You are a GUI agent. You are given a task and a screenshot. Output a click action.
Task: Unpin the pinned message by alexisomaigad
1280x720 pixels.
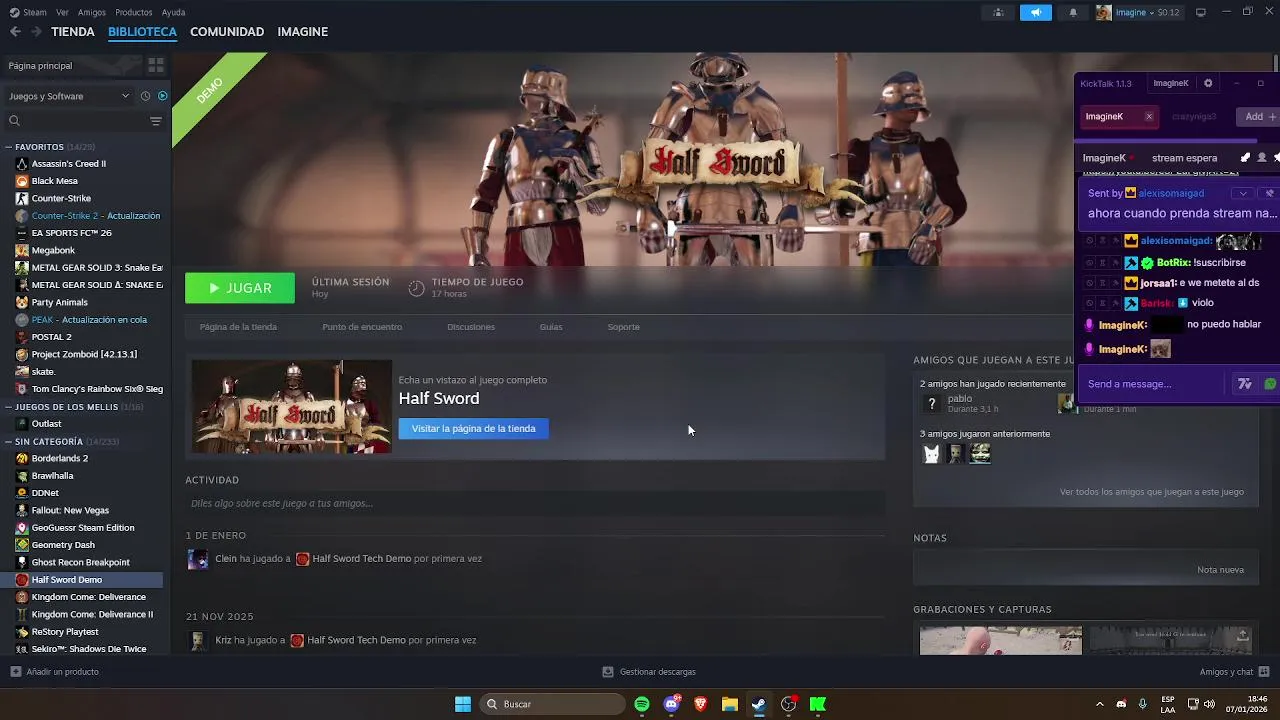point(1270,193)
